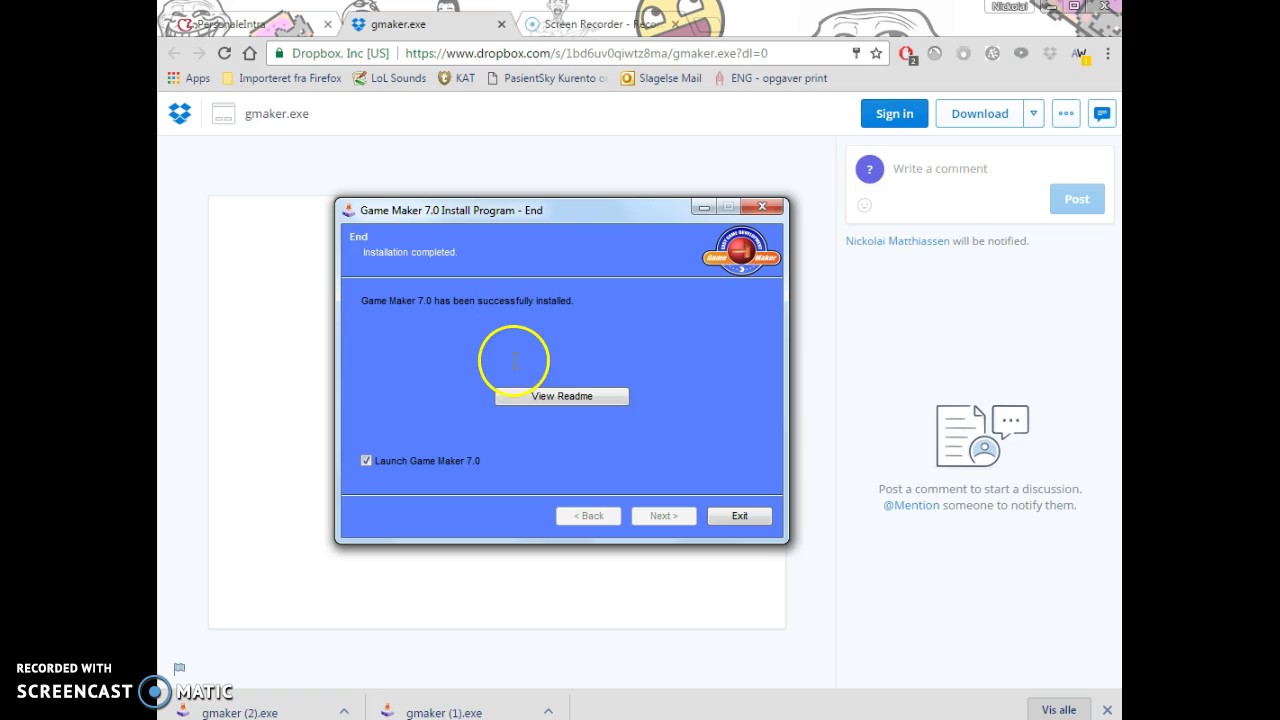Click the browser address bar URL
This screenshot has width=1280, height=720.
586,53
